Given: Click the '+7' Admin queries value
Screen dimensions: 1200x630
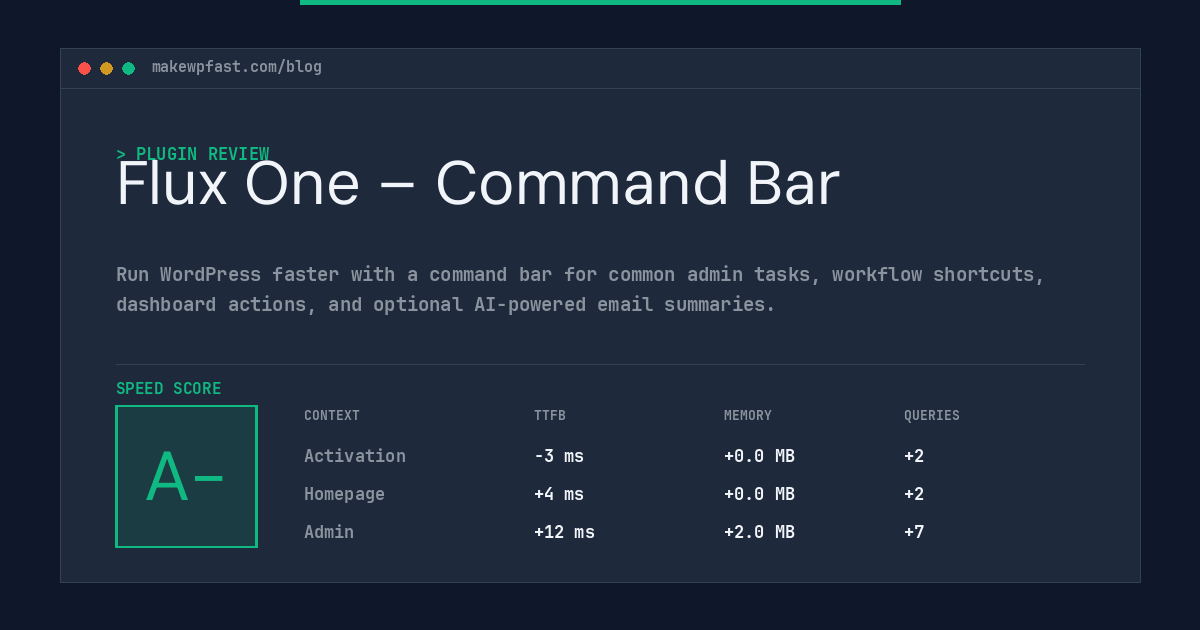Looking at the screenshot, I should point(914,532).
